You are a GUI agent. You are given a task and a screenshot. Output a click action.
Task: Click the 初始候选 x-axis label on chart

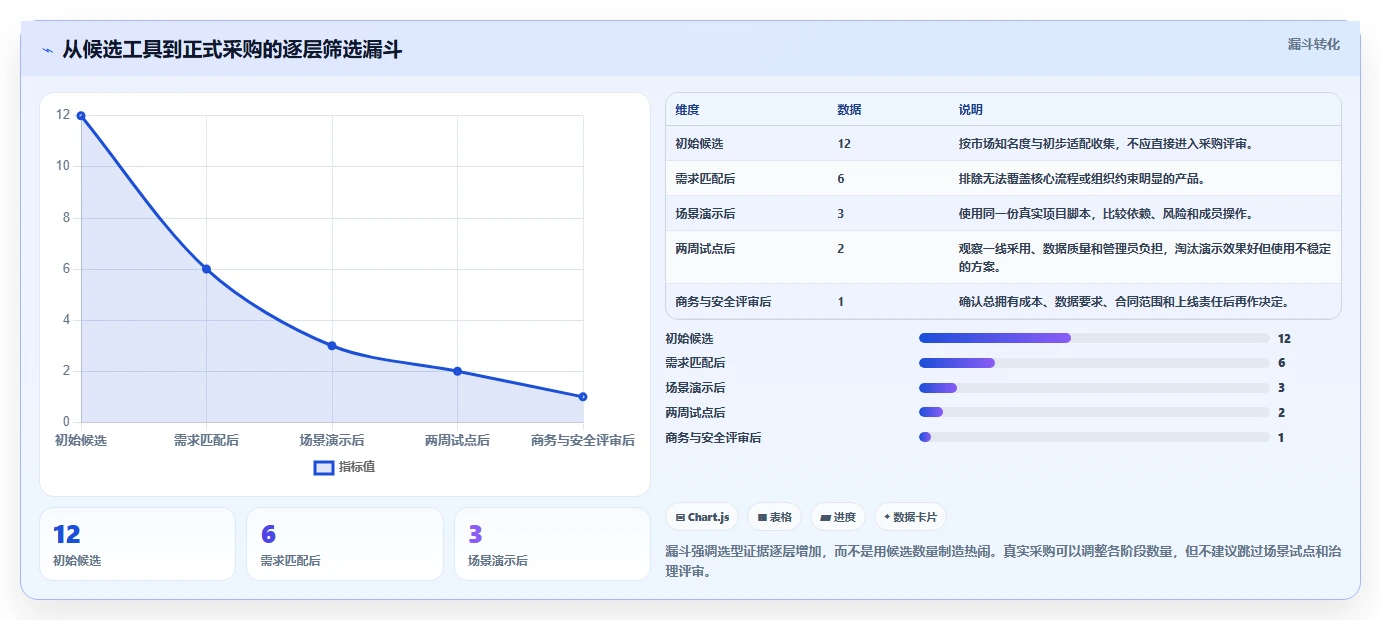click(81, 440)
